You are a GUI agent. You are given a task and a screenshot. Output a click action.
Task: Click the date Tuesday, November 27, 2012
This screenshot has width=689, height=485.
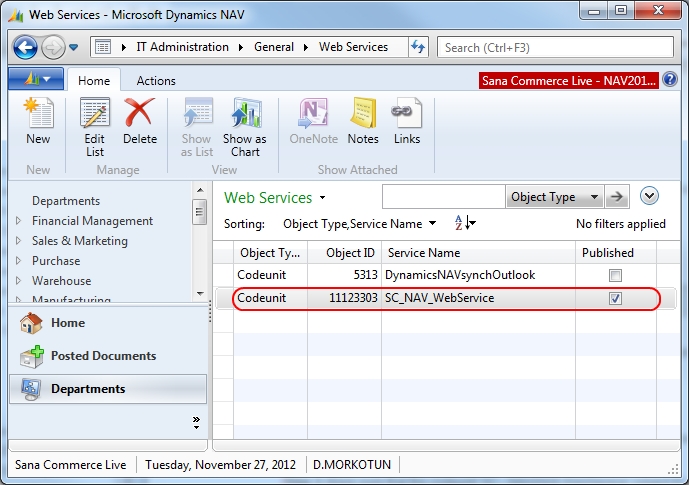click(x=220, y=464)
